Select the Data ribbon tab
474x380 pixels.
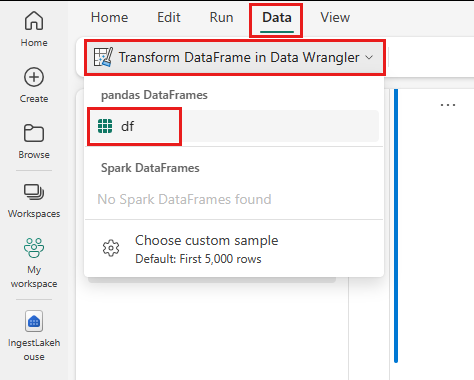point(277,18)
